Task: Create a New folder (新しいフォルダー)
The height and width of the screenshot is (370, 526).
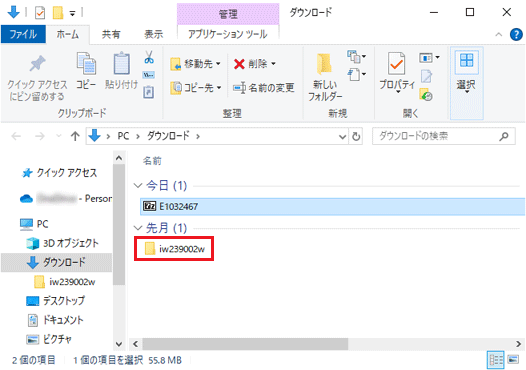Action: coord(325,77)
